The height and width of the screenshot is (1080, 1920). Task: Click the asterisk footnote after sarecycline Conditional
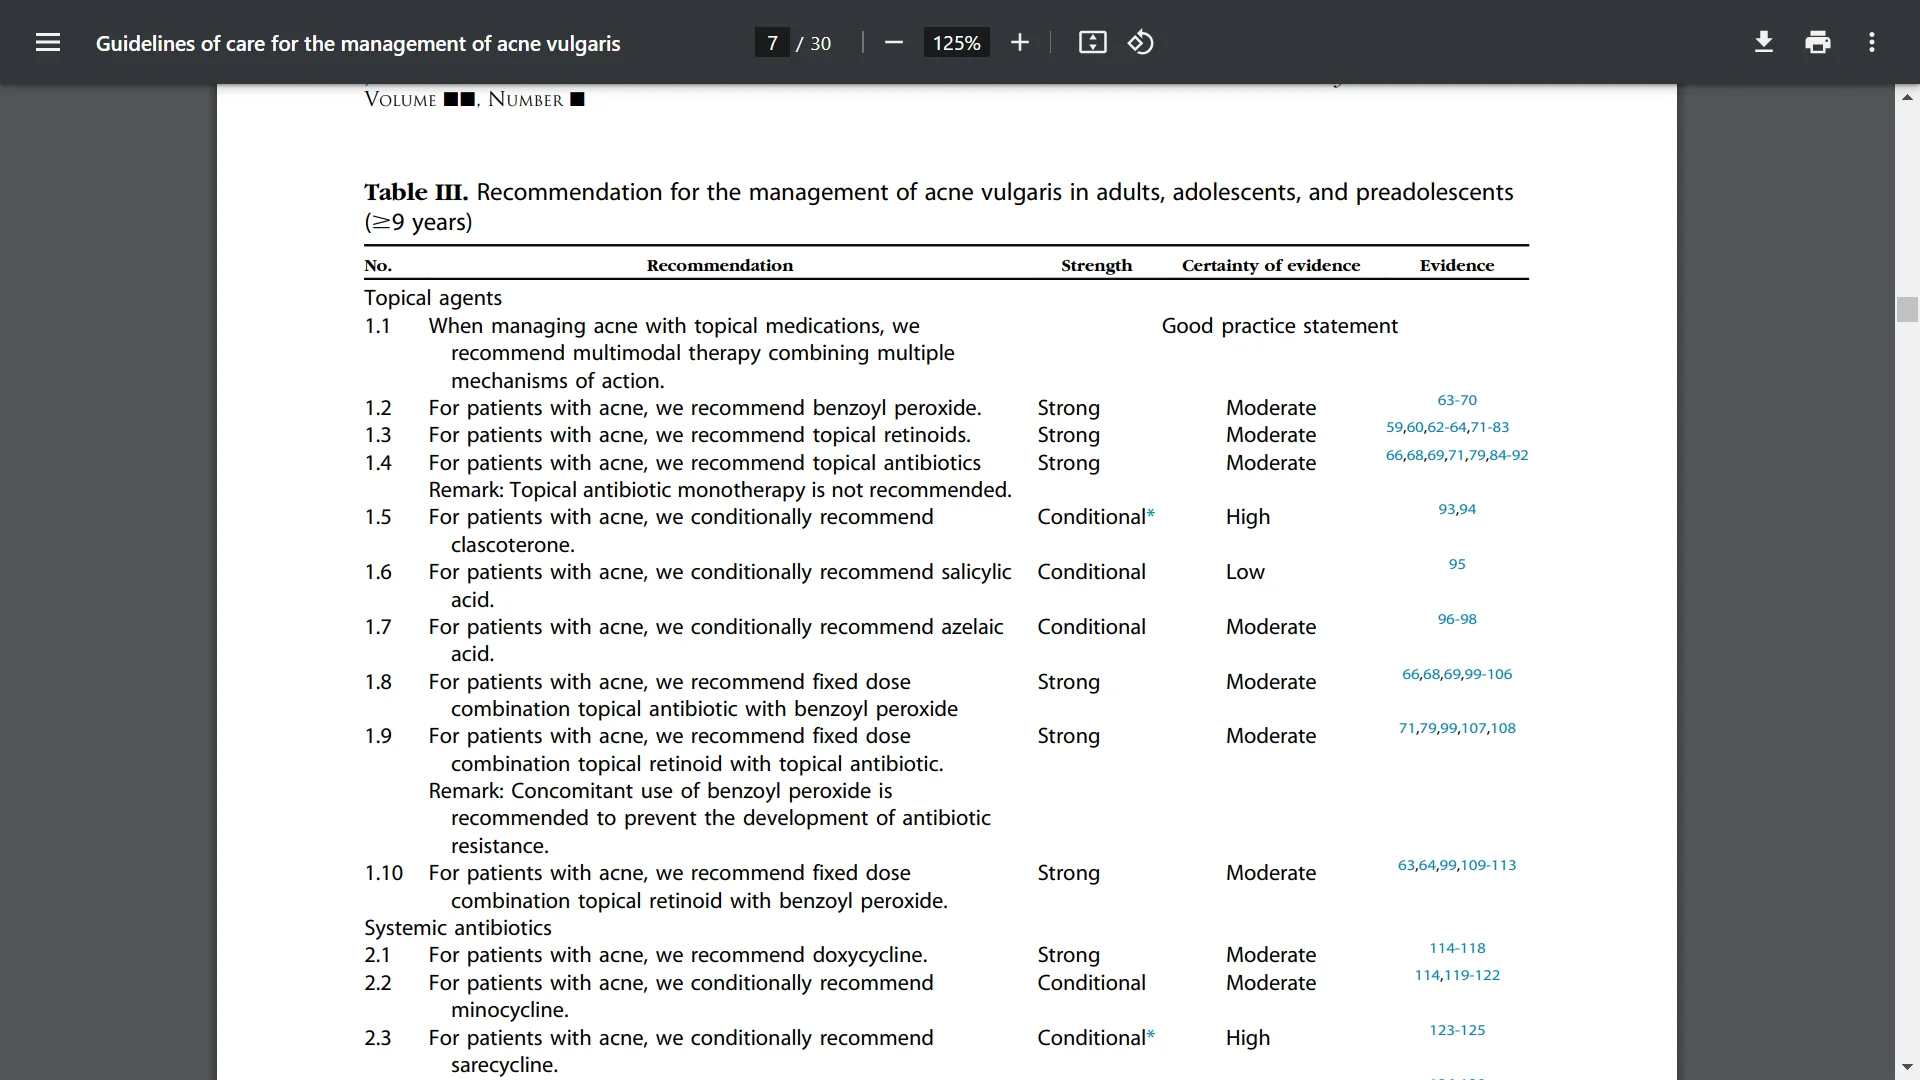pos(1151,1035)
